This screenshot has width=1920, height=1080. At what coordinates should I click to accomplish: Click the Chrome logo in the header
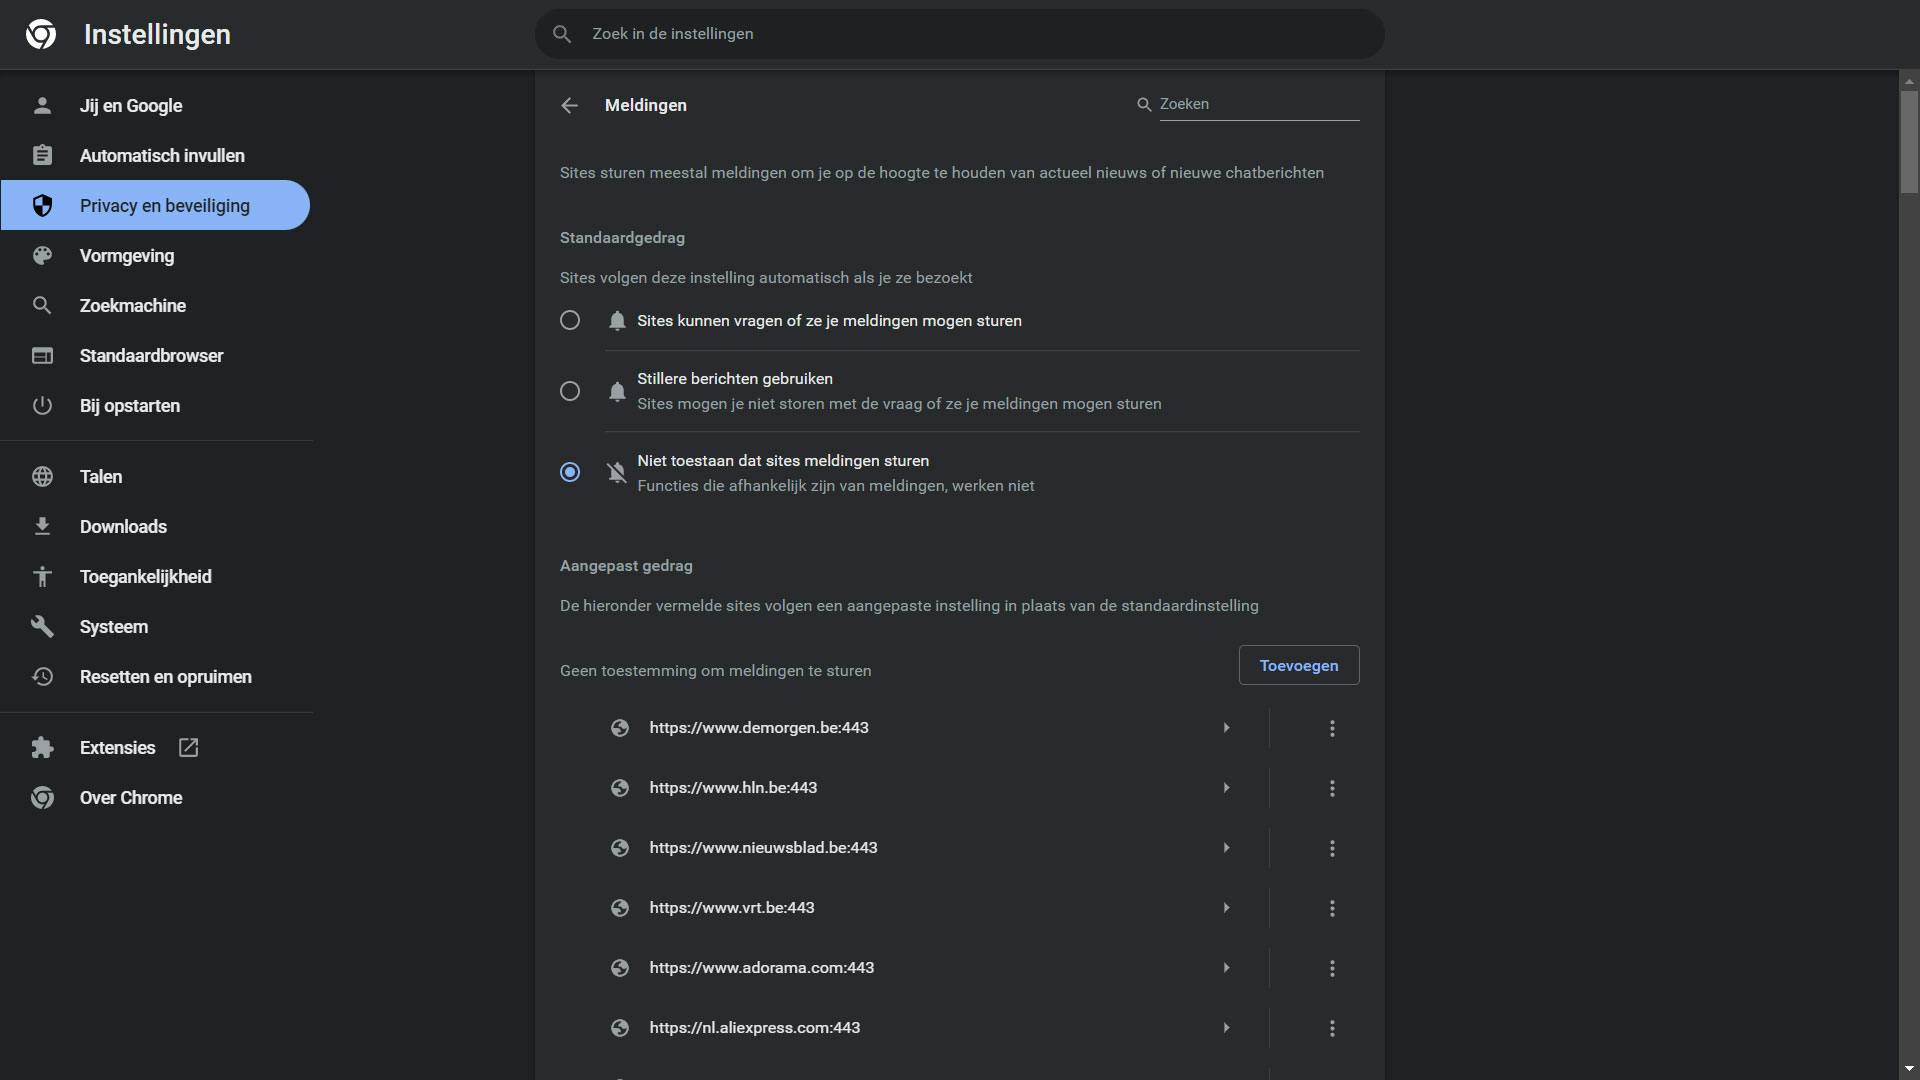tap(41, 35)
